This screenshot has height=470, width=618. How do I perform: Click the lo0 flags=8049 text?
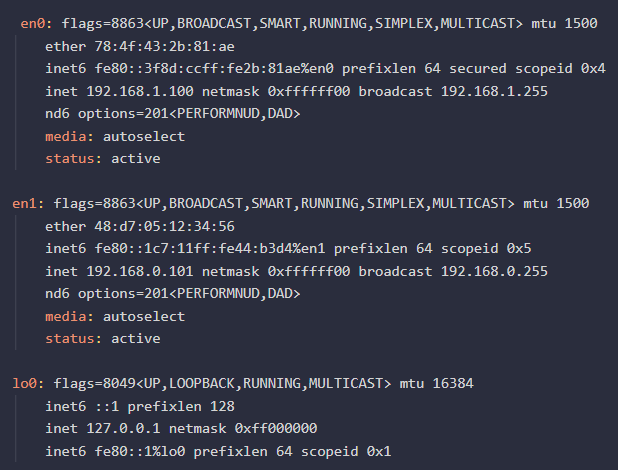coord(88,383)
